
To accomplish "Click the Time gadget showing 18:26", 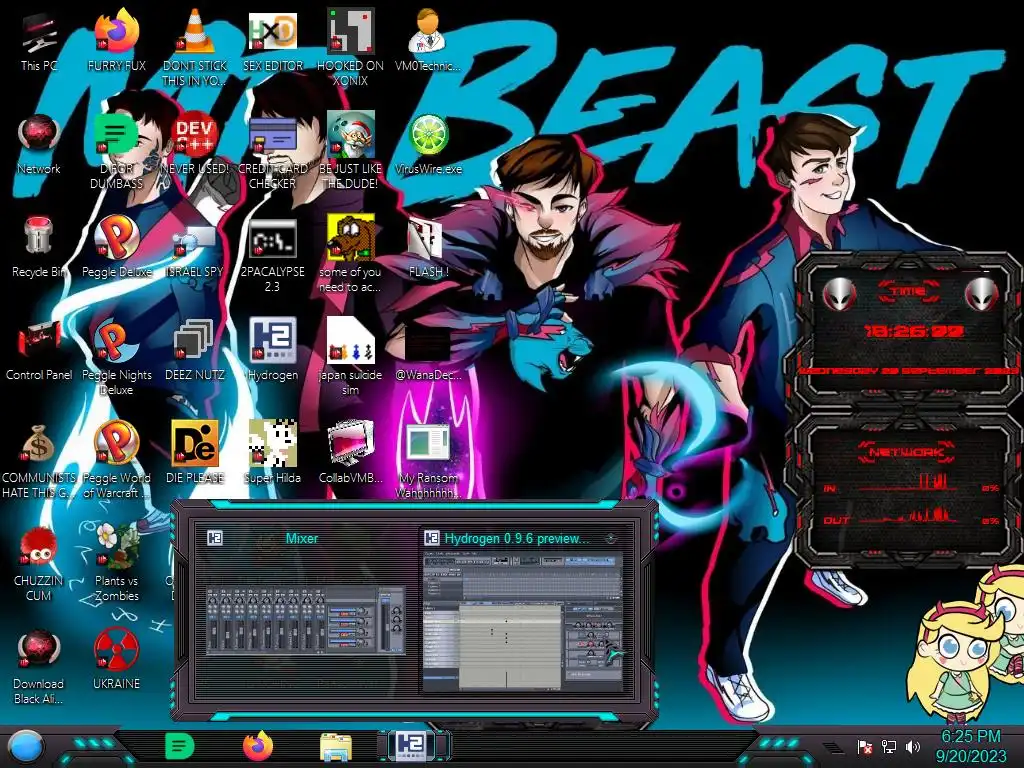I will click(908, 332).
